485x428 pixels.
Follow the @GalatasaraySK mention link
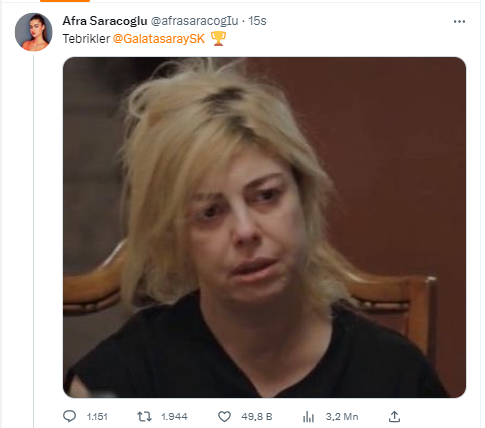[x=159, y=39]
